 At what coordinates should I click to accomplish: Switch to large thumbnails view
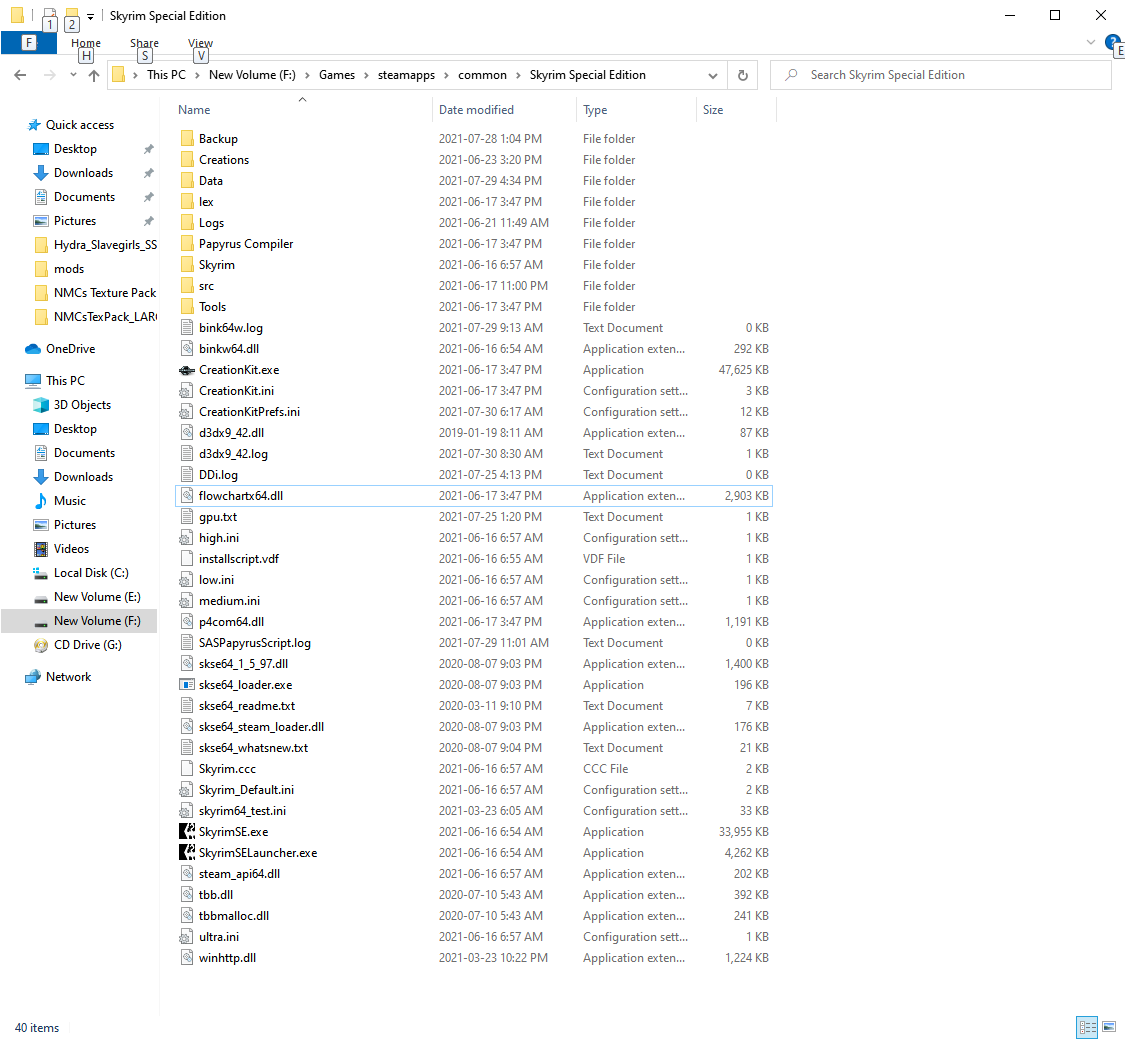[x=1109, y=1027]
